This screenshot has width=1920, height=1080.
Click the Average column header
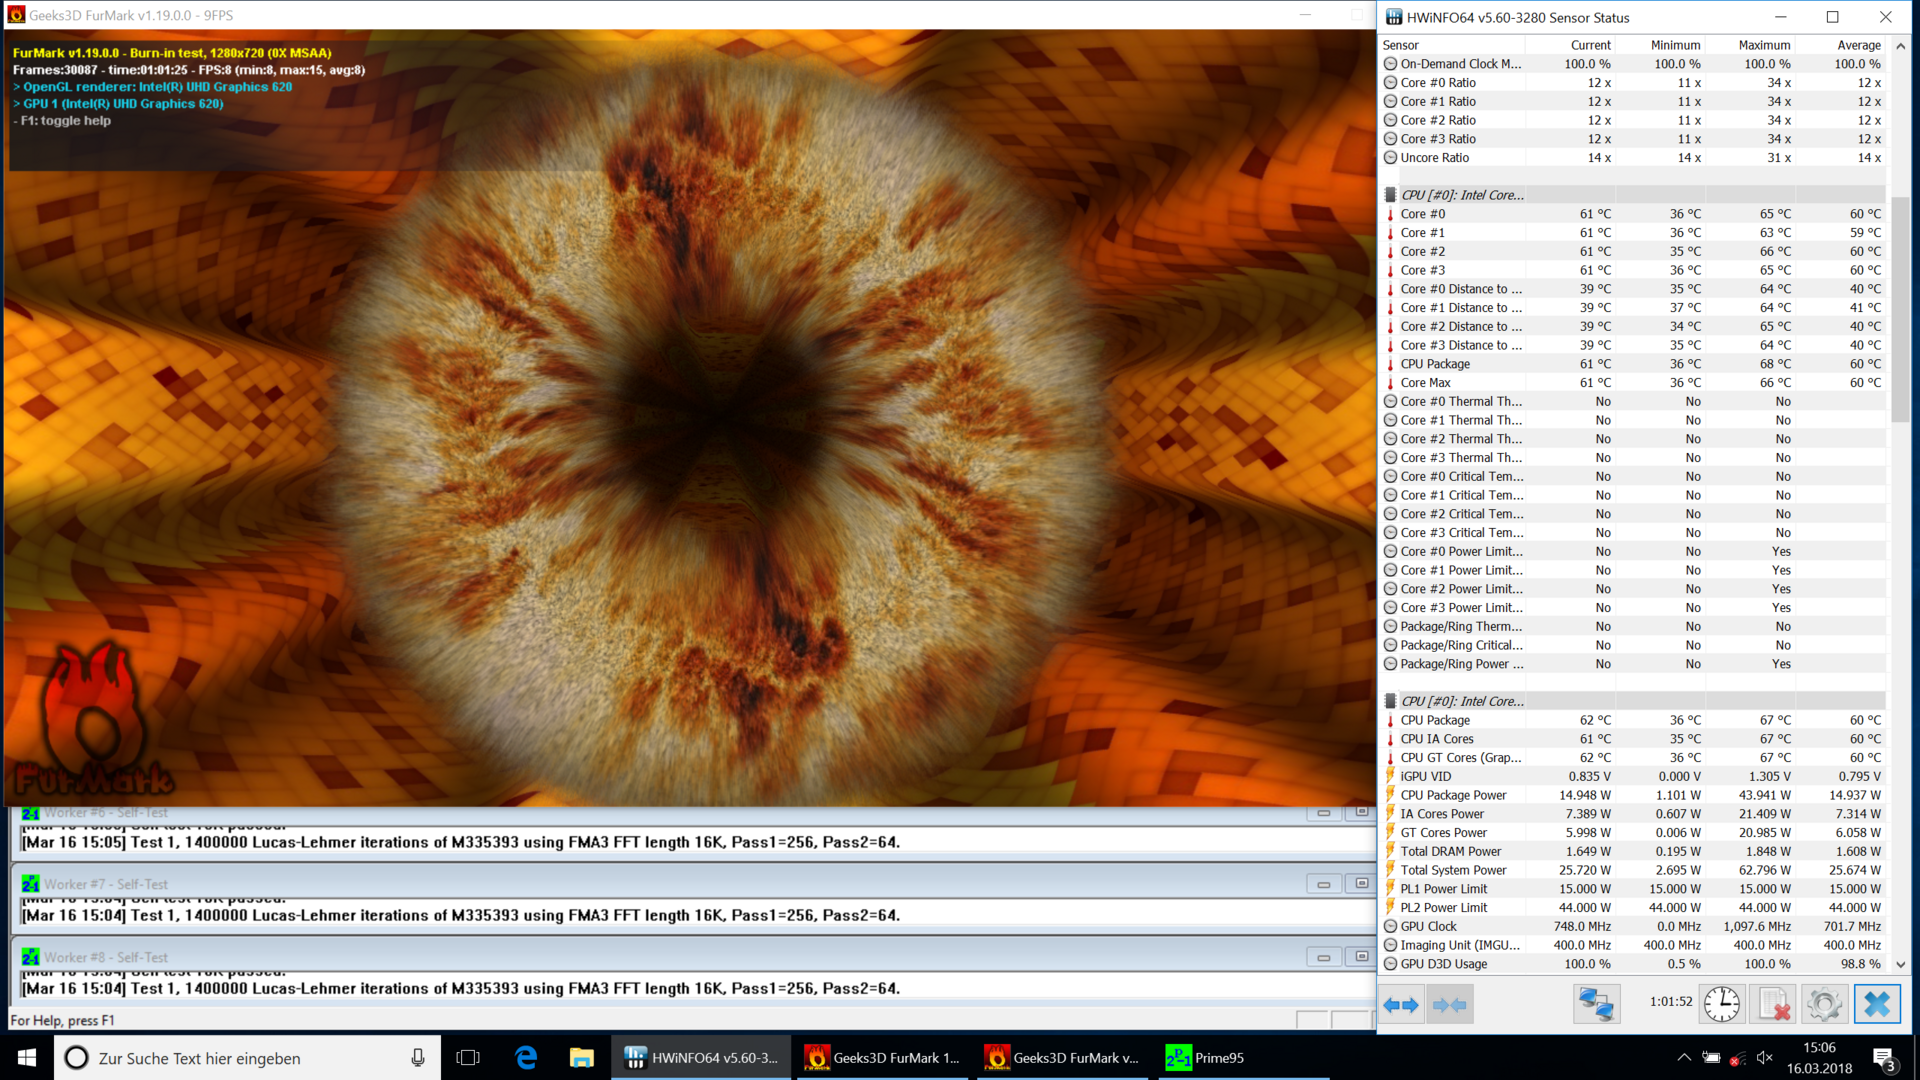1858,45
